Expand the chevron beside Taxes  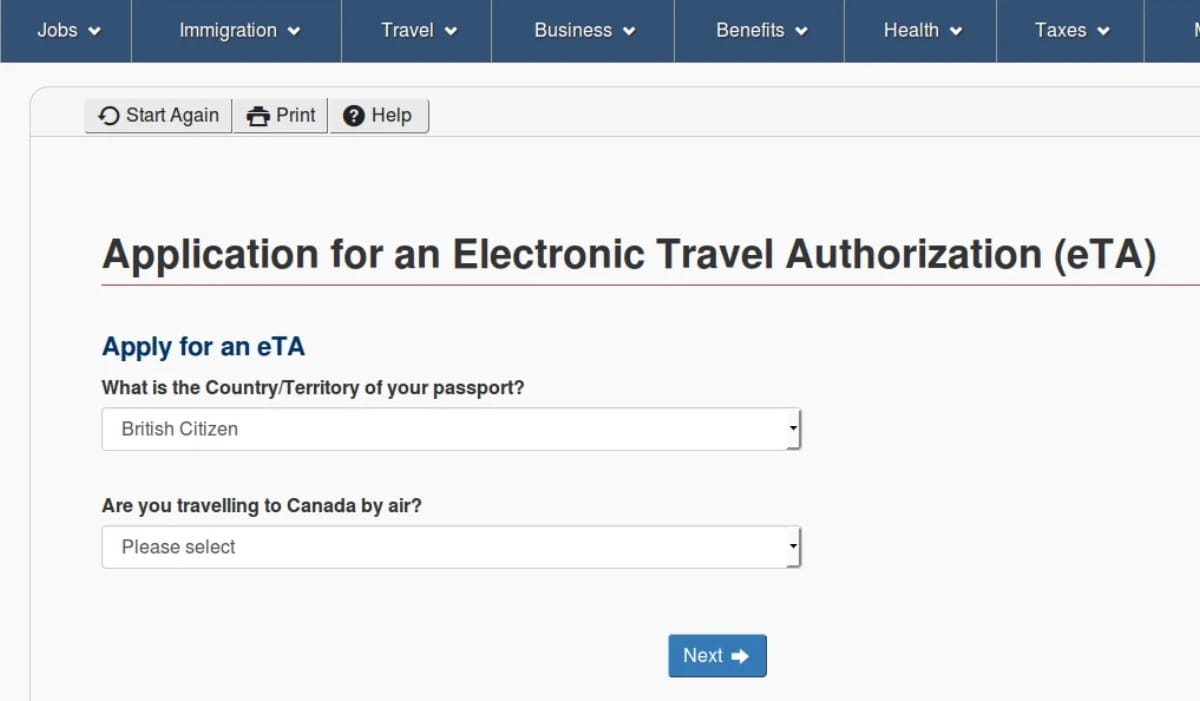(x=1104, y=31)
